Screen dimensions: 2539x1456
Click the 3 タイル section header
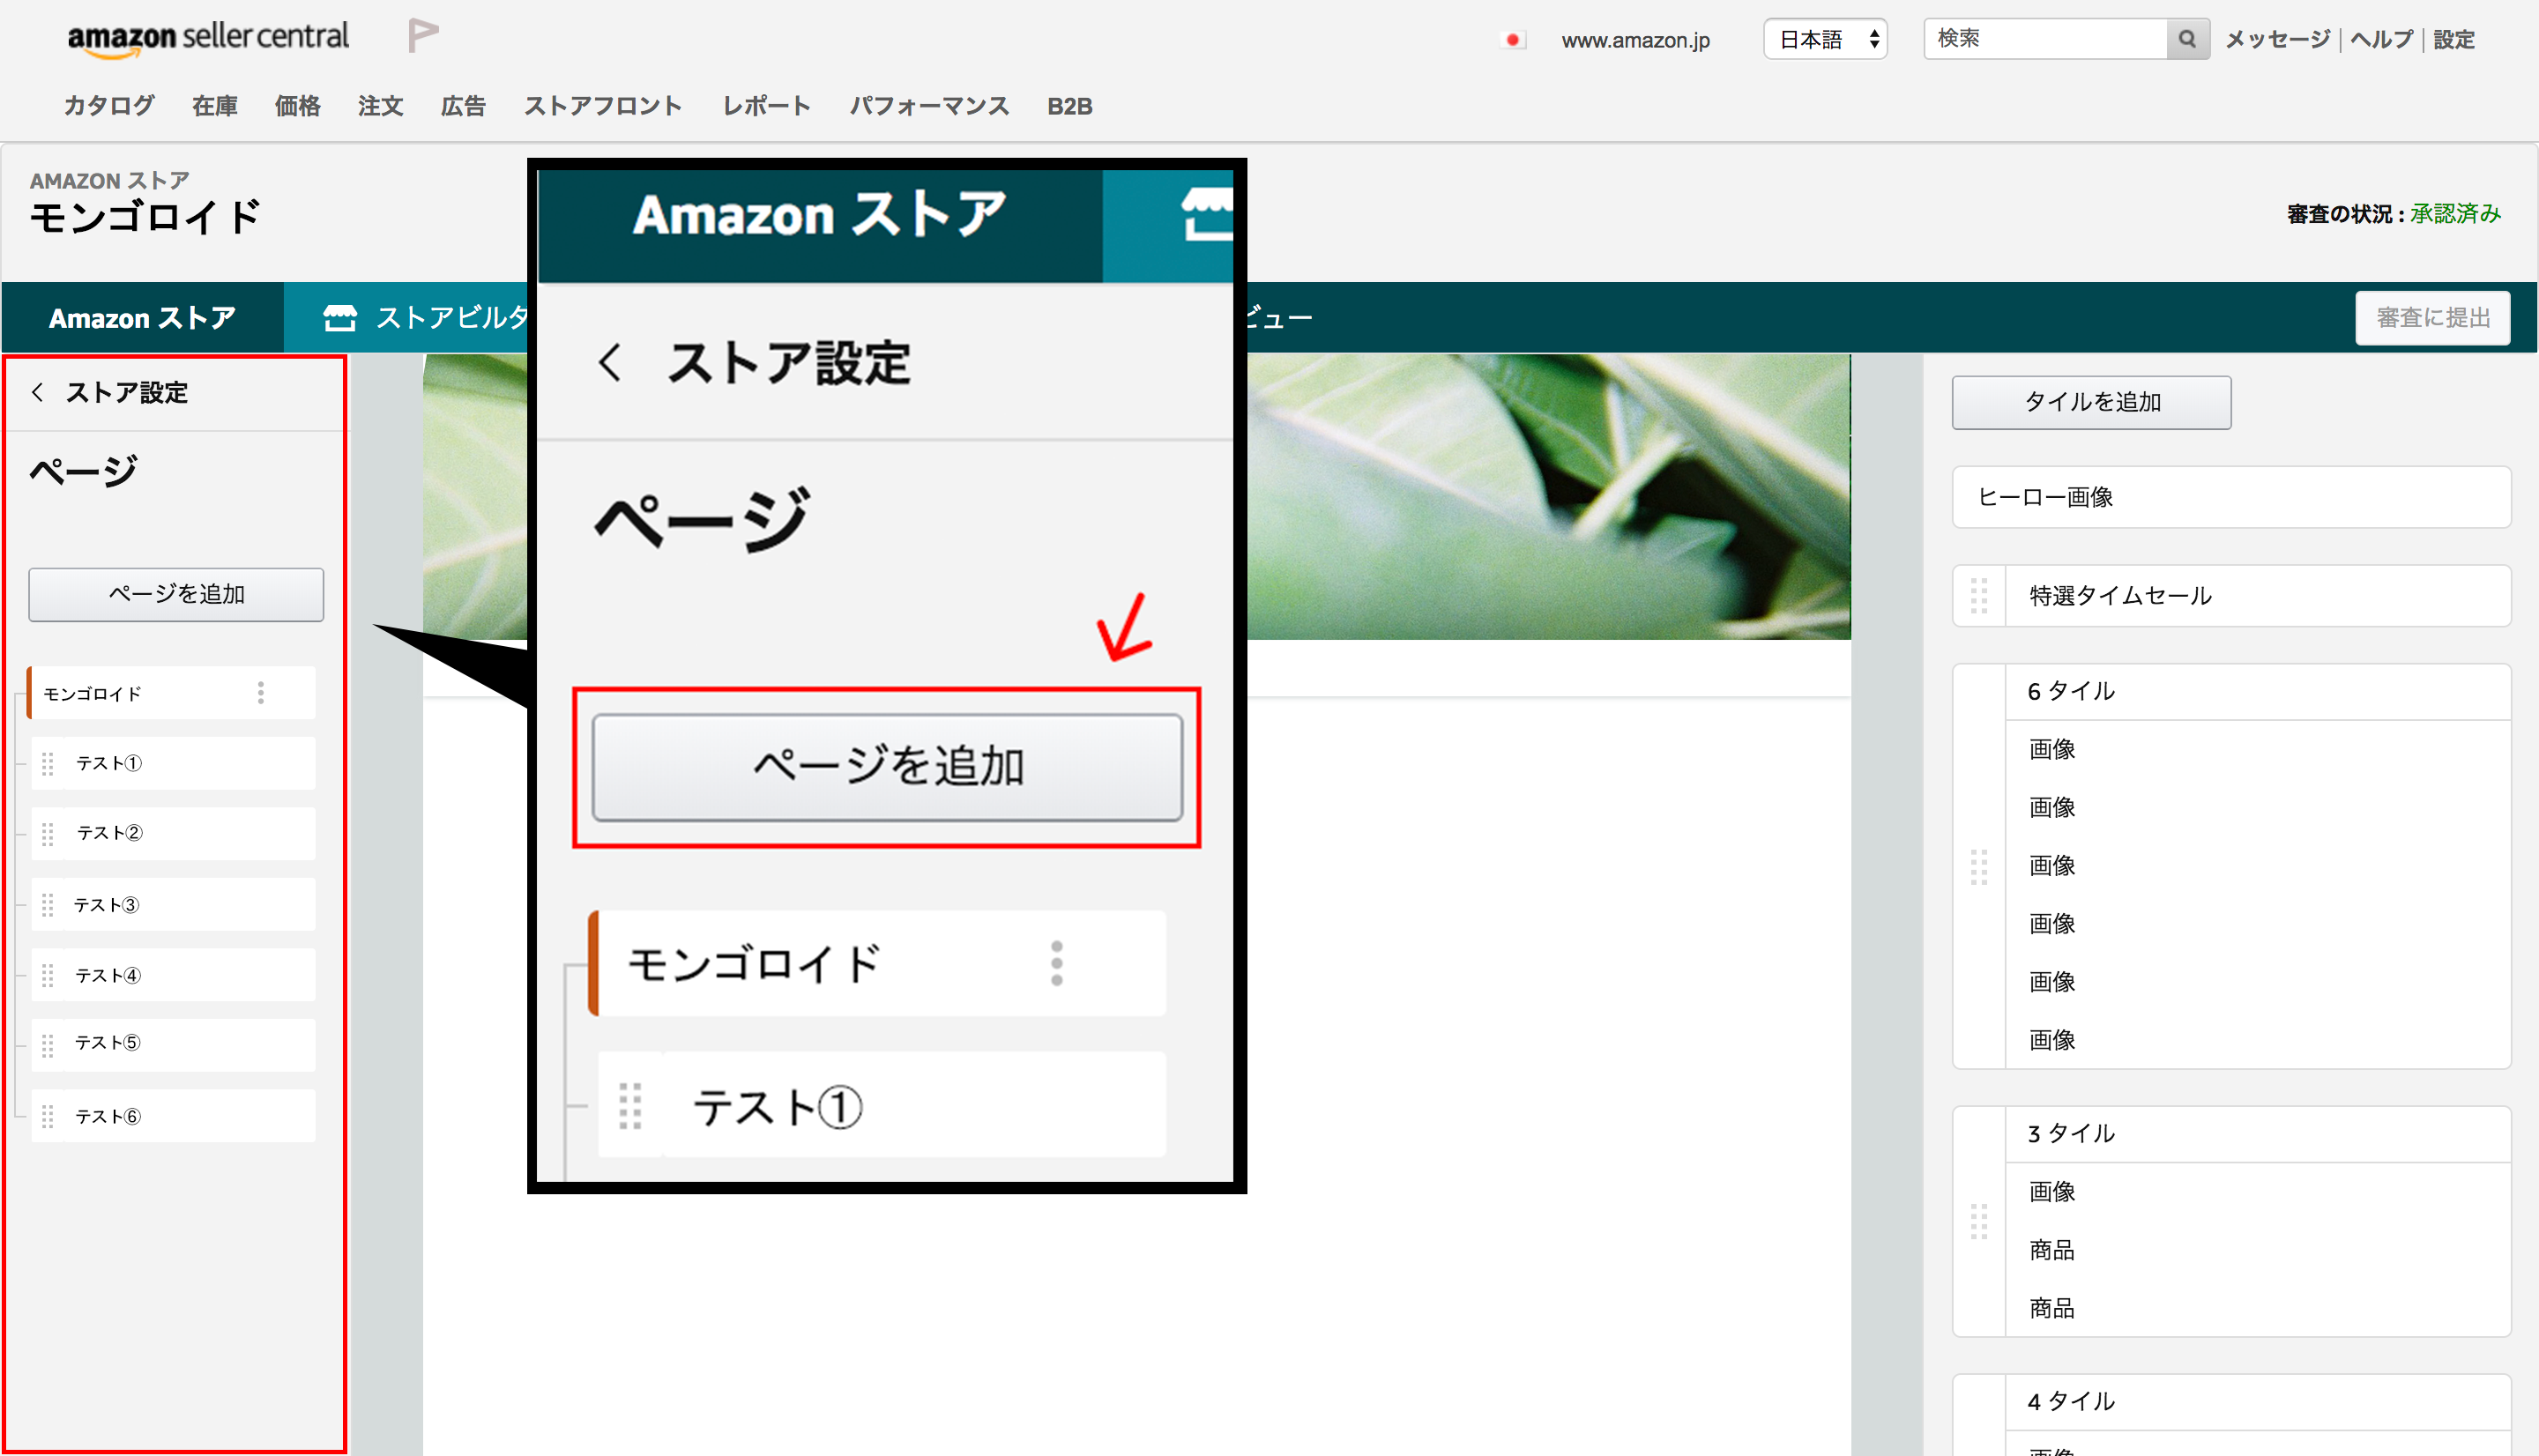(x=2258, y=1134)
